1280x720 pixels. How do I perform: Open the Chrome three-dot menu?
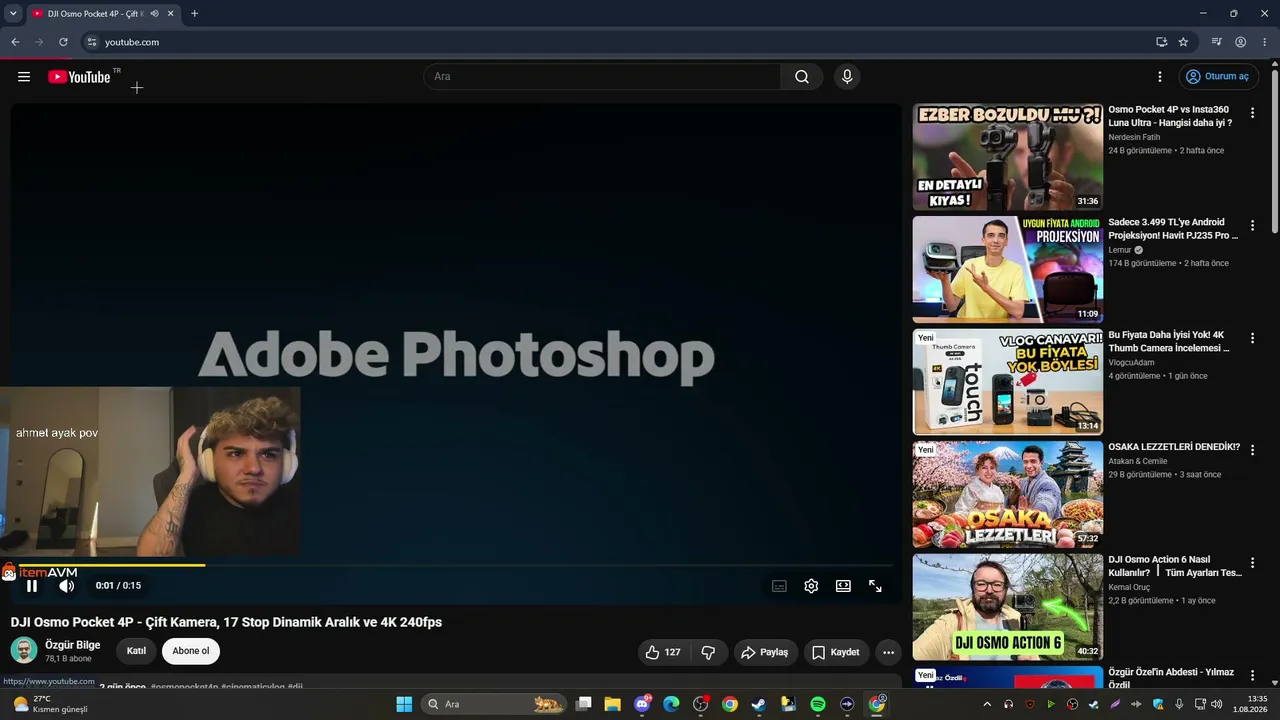tap(1265, 42)
